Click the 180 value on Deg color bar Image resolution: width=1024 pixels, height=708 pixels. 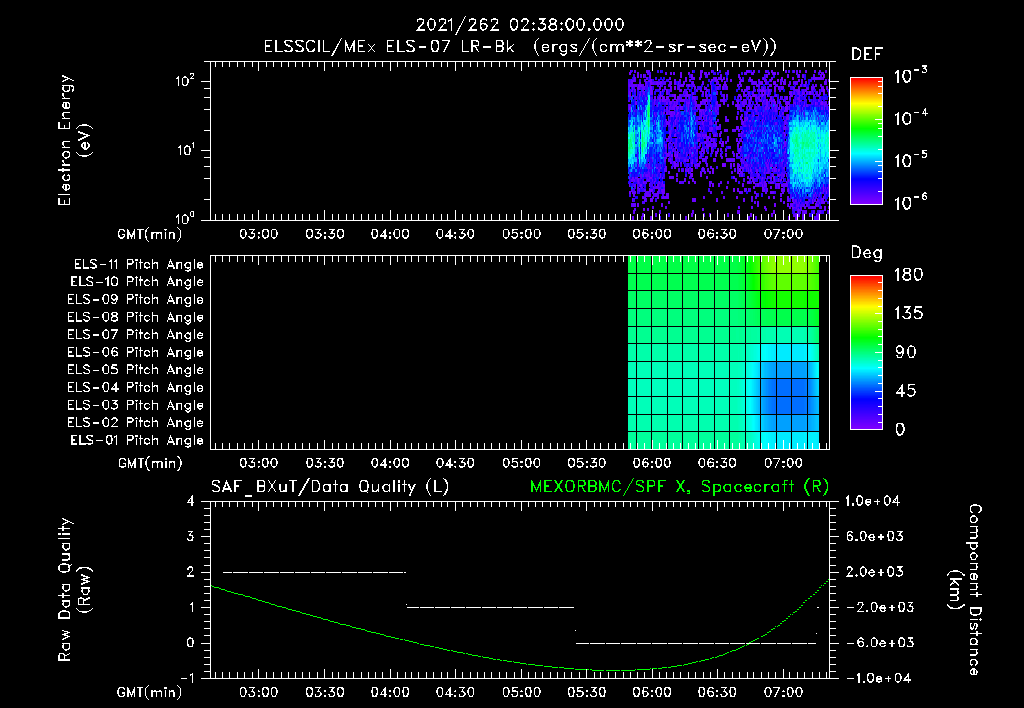pyautogui.click(x=908, y=275)
